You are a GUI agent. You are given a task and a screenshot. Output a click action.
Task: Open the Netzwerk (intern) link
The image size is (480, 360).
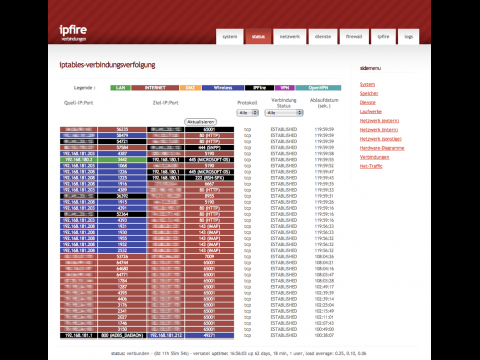(379, 130)
